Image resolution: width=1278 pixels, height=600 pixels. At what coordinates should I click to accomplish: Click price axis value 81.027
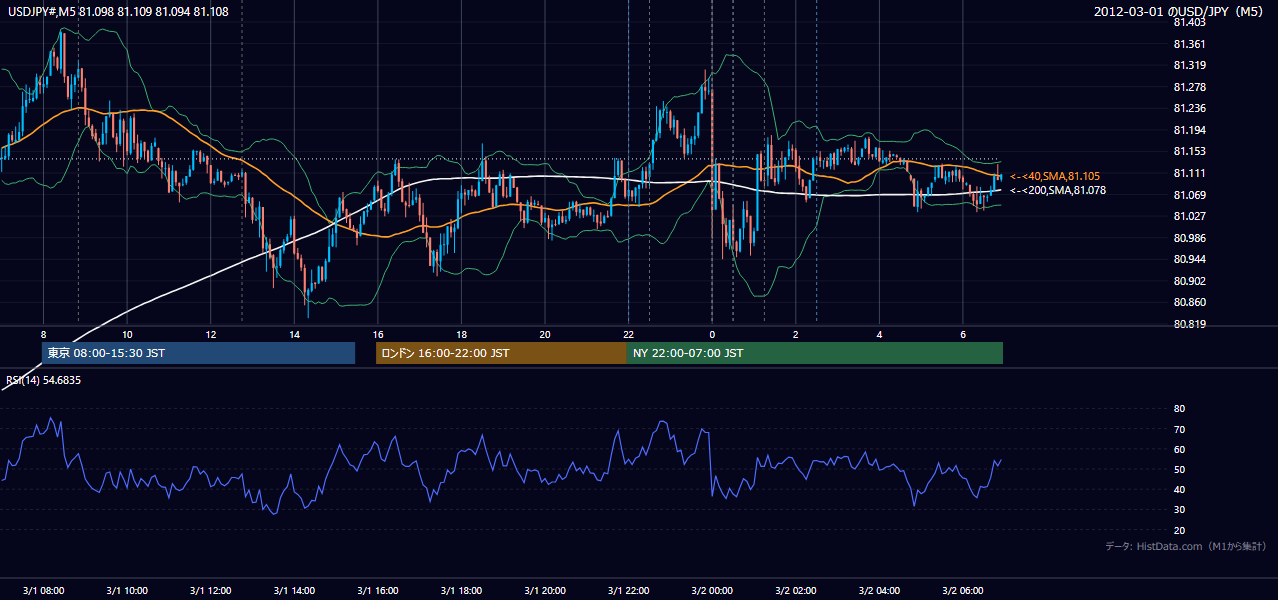[x=1189, y=216]
